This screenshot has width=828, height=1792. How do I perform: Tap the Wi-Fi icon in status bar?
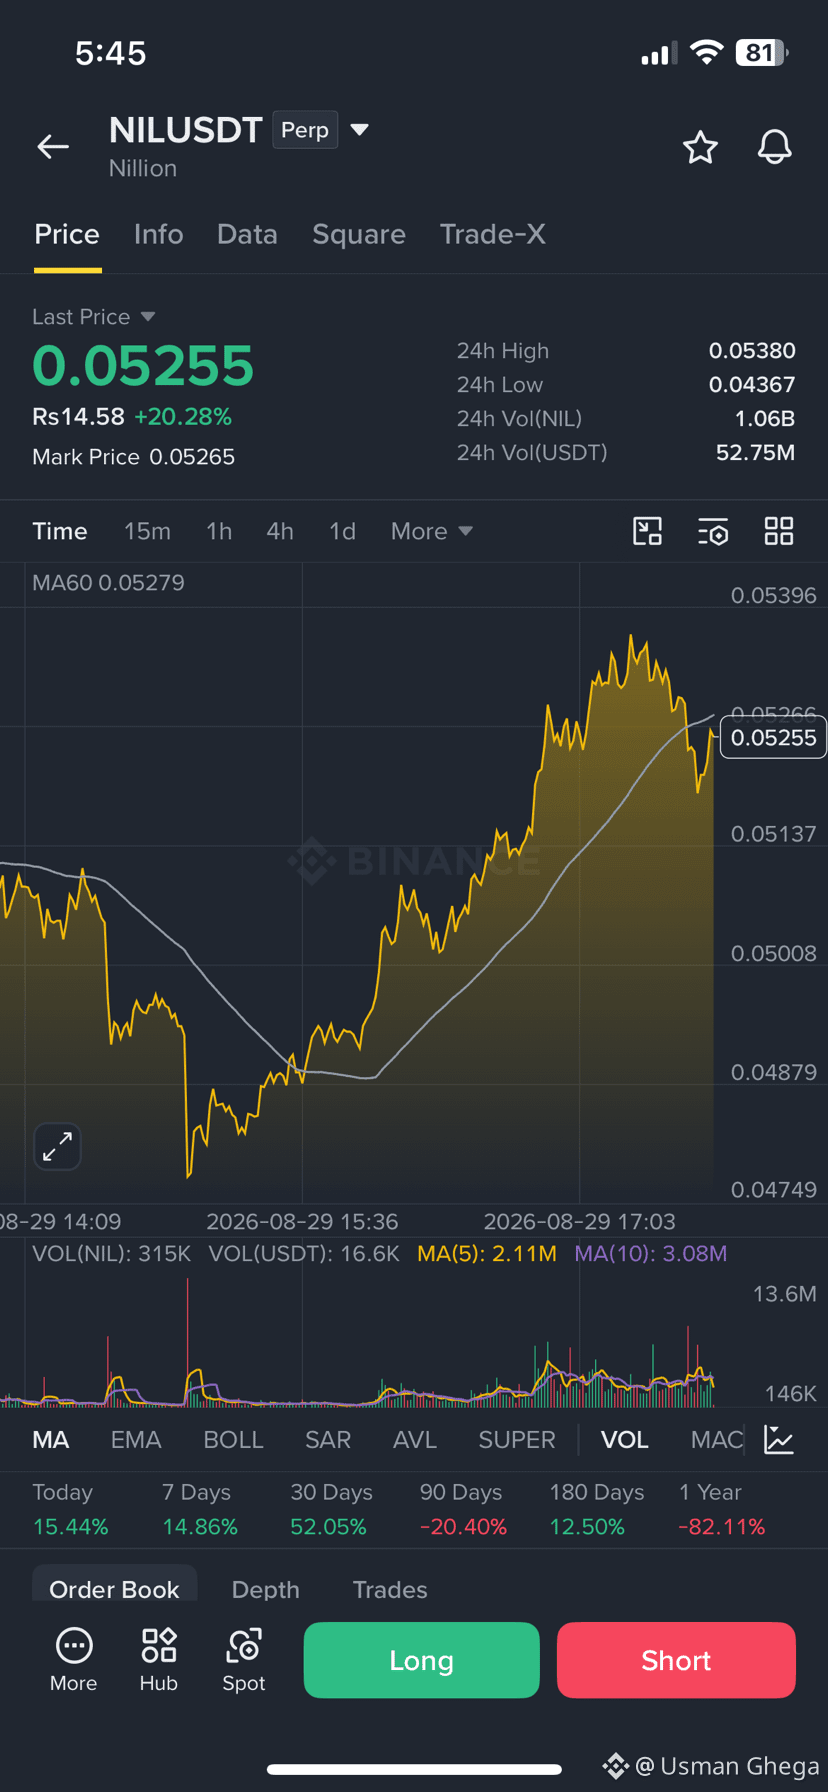click(707, 53)
